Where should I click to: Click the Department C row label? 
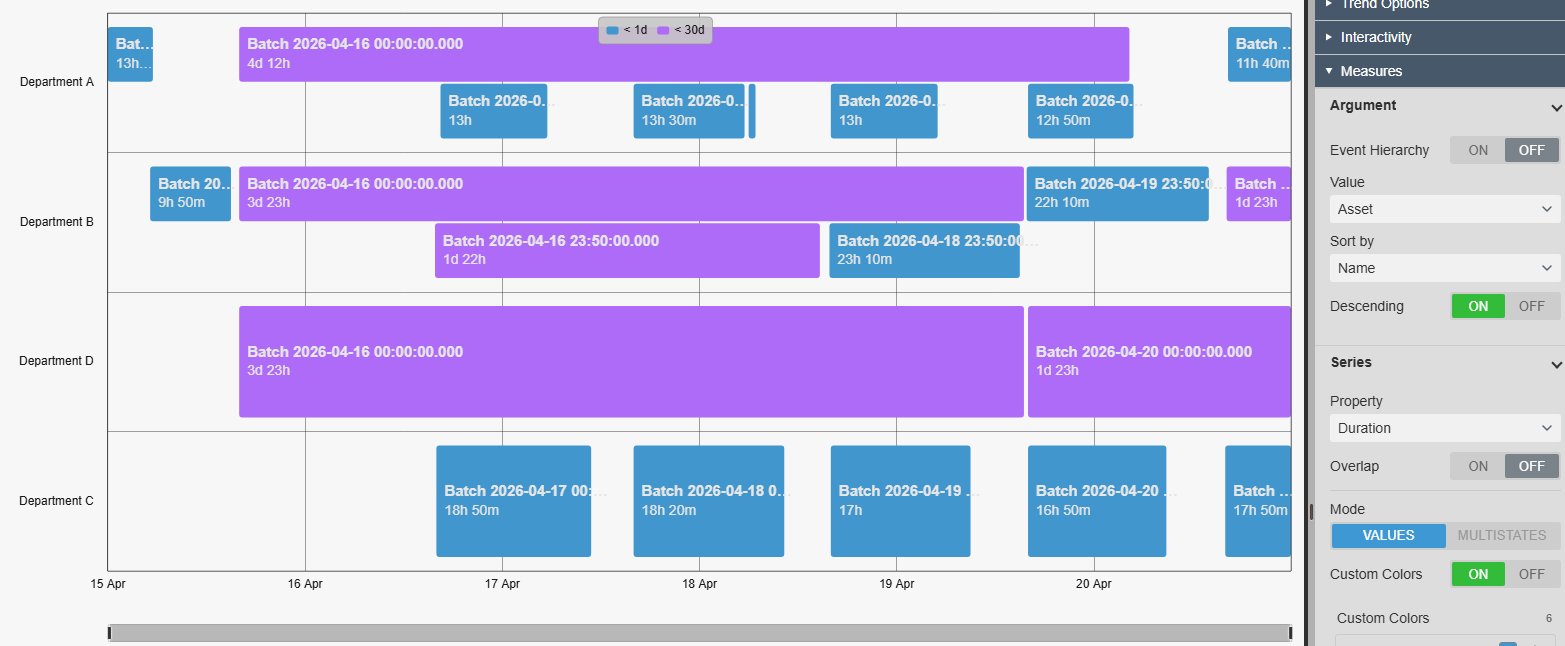click(57, 501)
